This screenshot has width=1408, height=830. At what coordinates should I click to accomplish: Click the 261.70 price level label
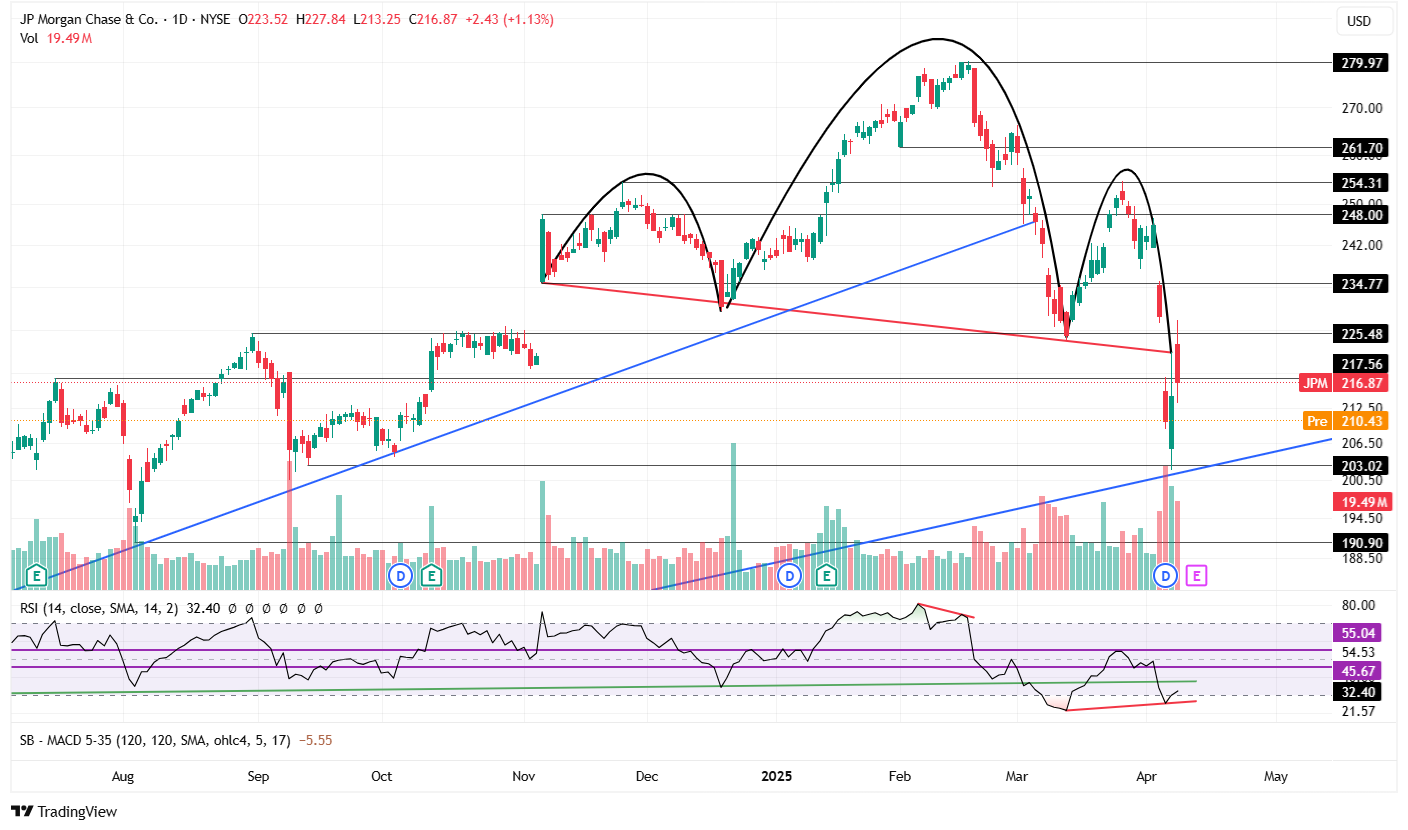(x=1360, y=147)
